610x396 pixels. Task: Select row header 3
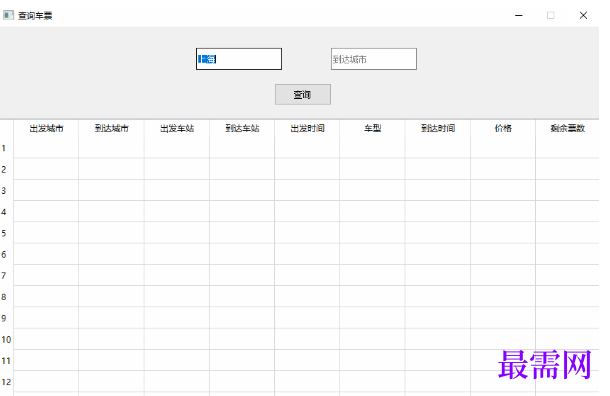click(x=7, y=191)
